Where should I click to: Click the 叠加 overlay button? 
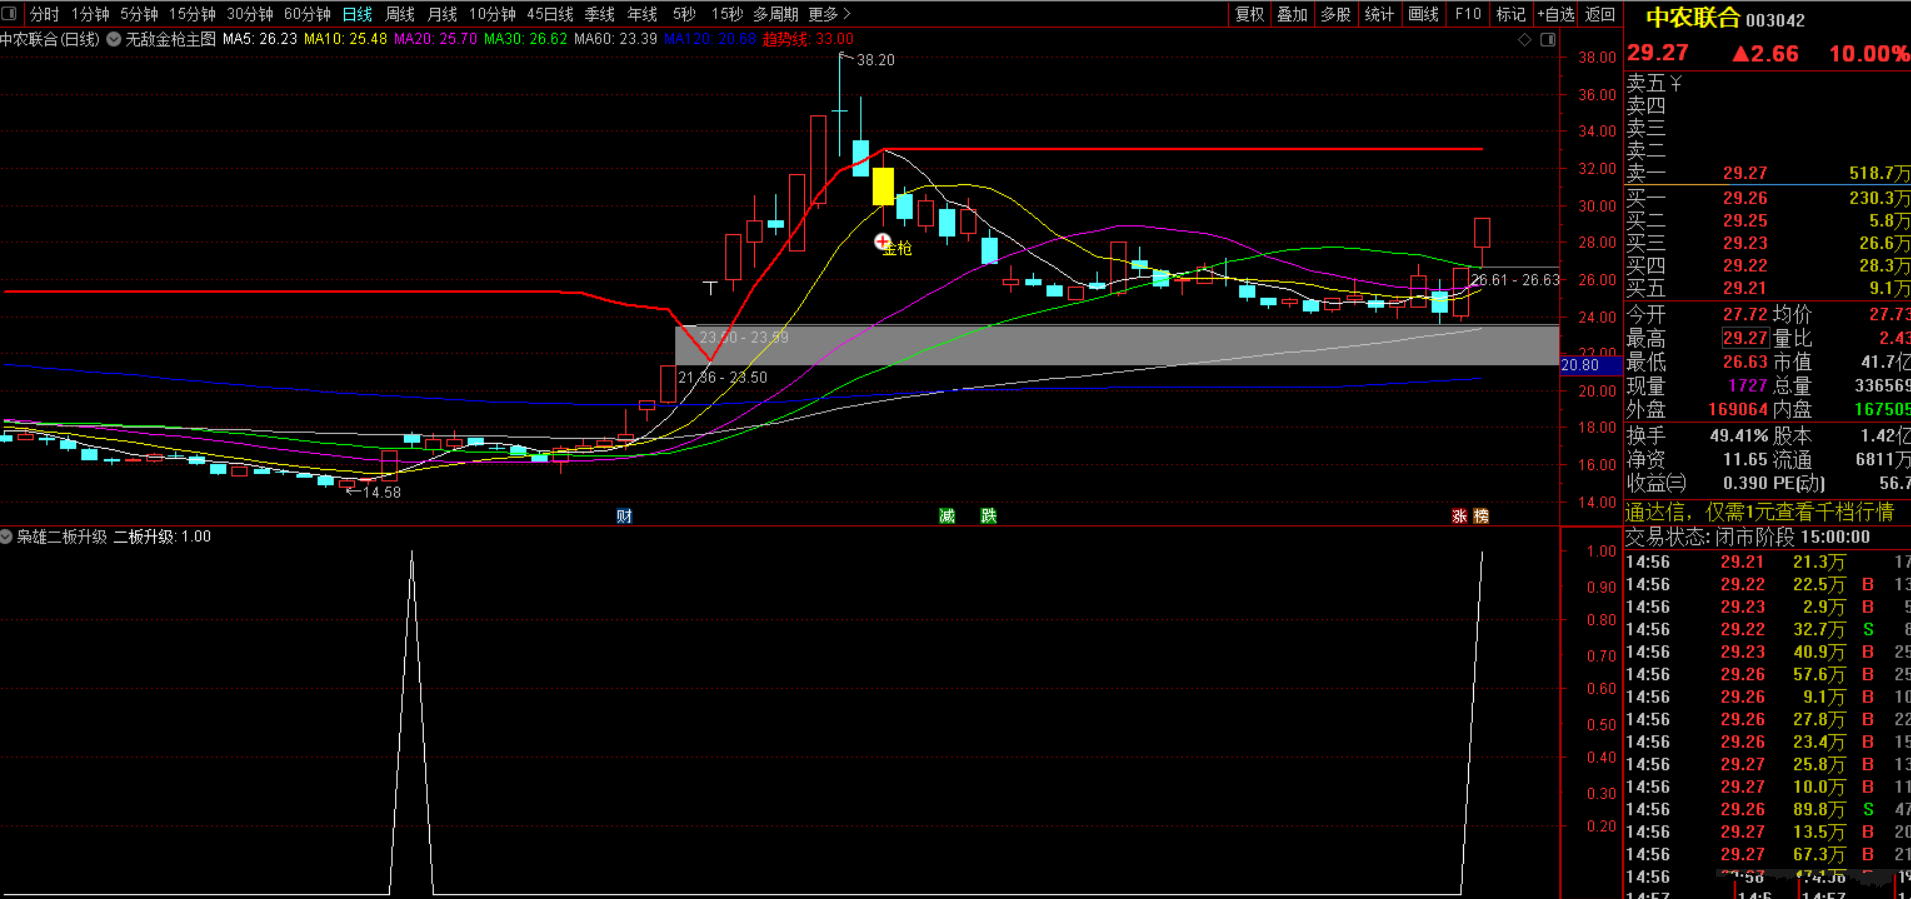click(1292, 14)
